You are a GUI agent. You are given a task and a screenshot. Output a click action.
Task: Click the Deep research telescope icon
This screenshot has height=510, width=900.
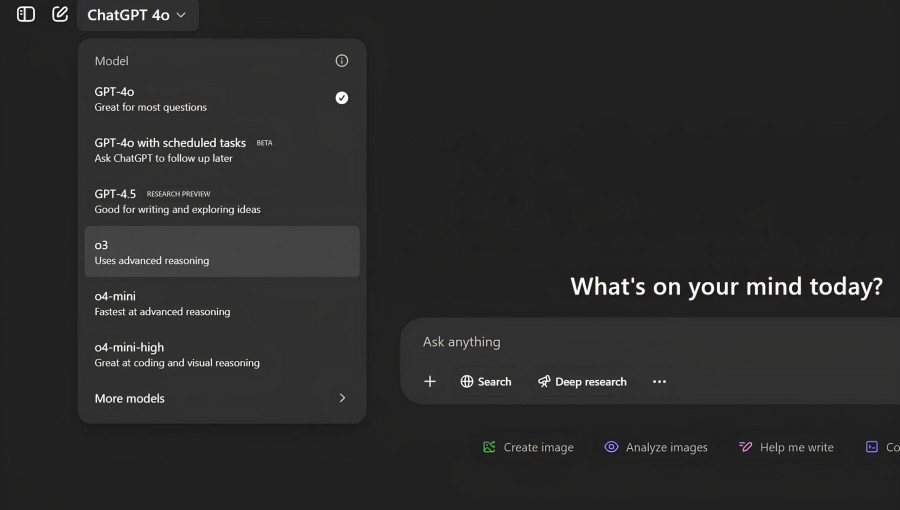(544, 381)
